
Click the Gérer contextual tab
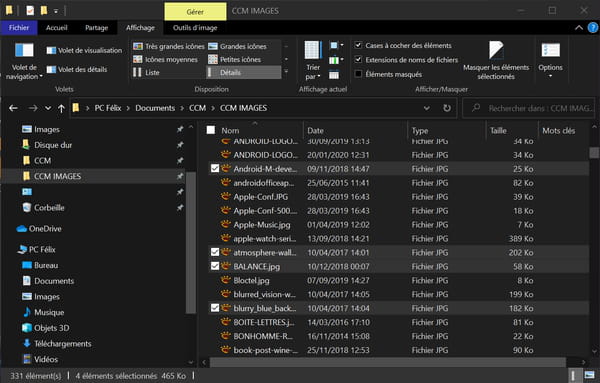coord(195,11)
